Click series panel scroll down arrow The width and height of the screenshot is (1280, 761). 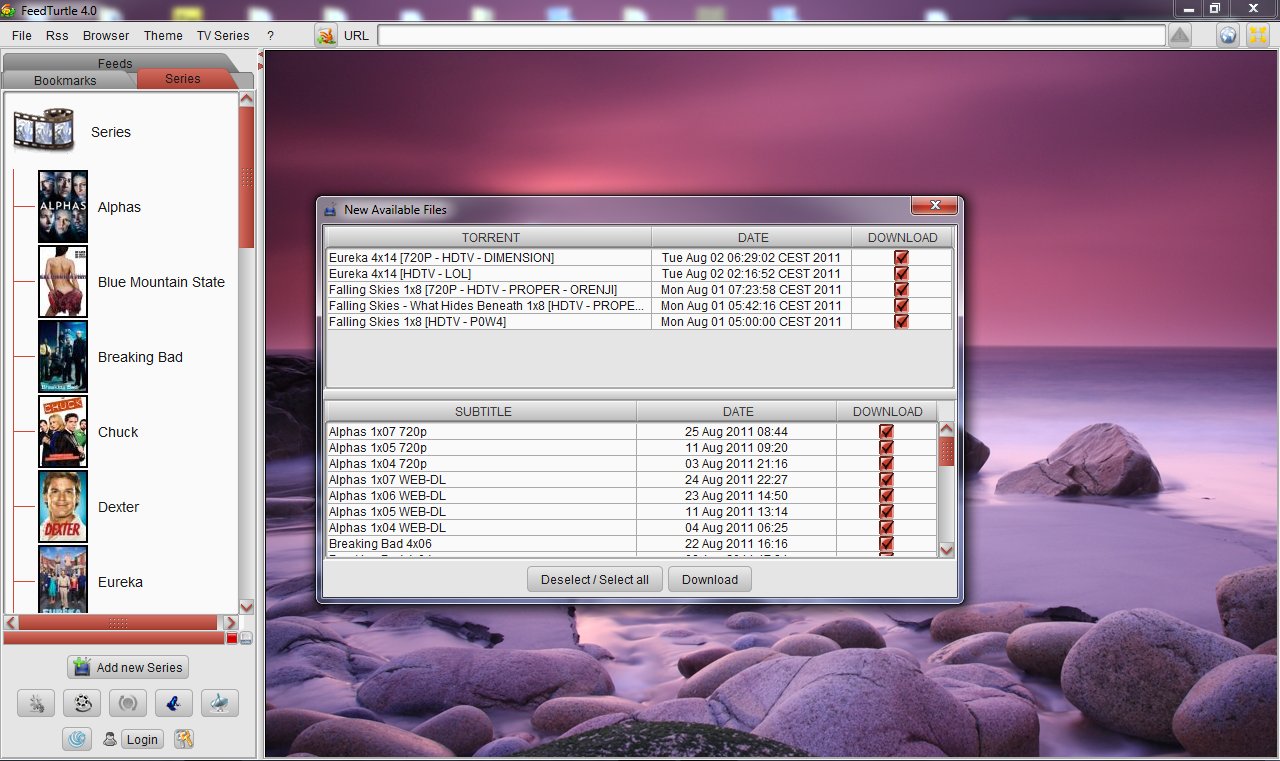[247, 606]
